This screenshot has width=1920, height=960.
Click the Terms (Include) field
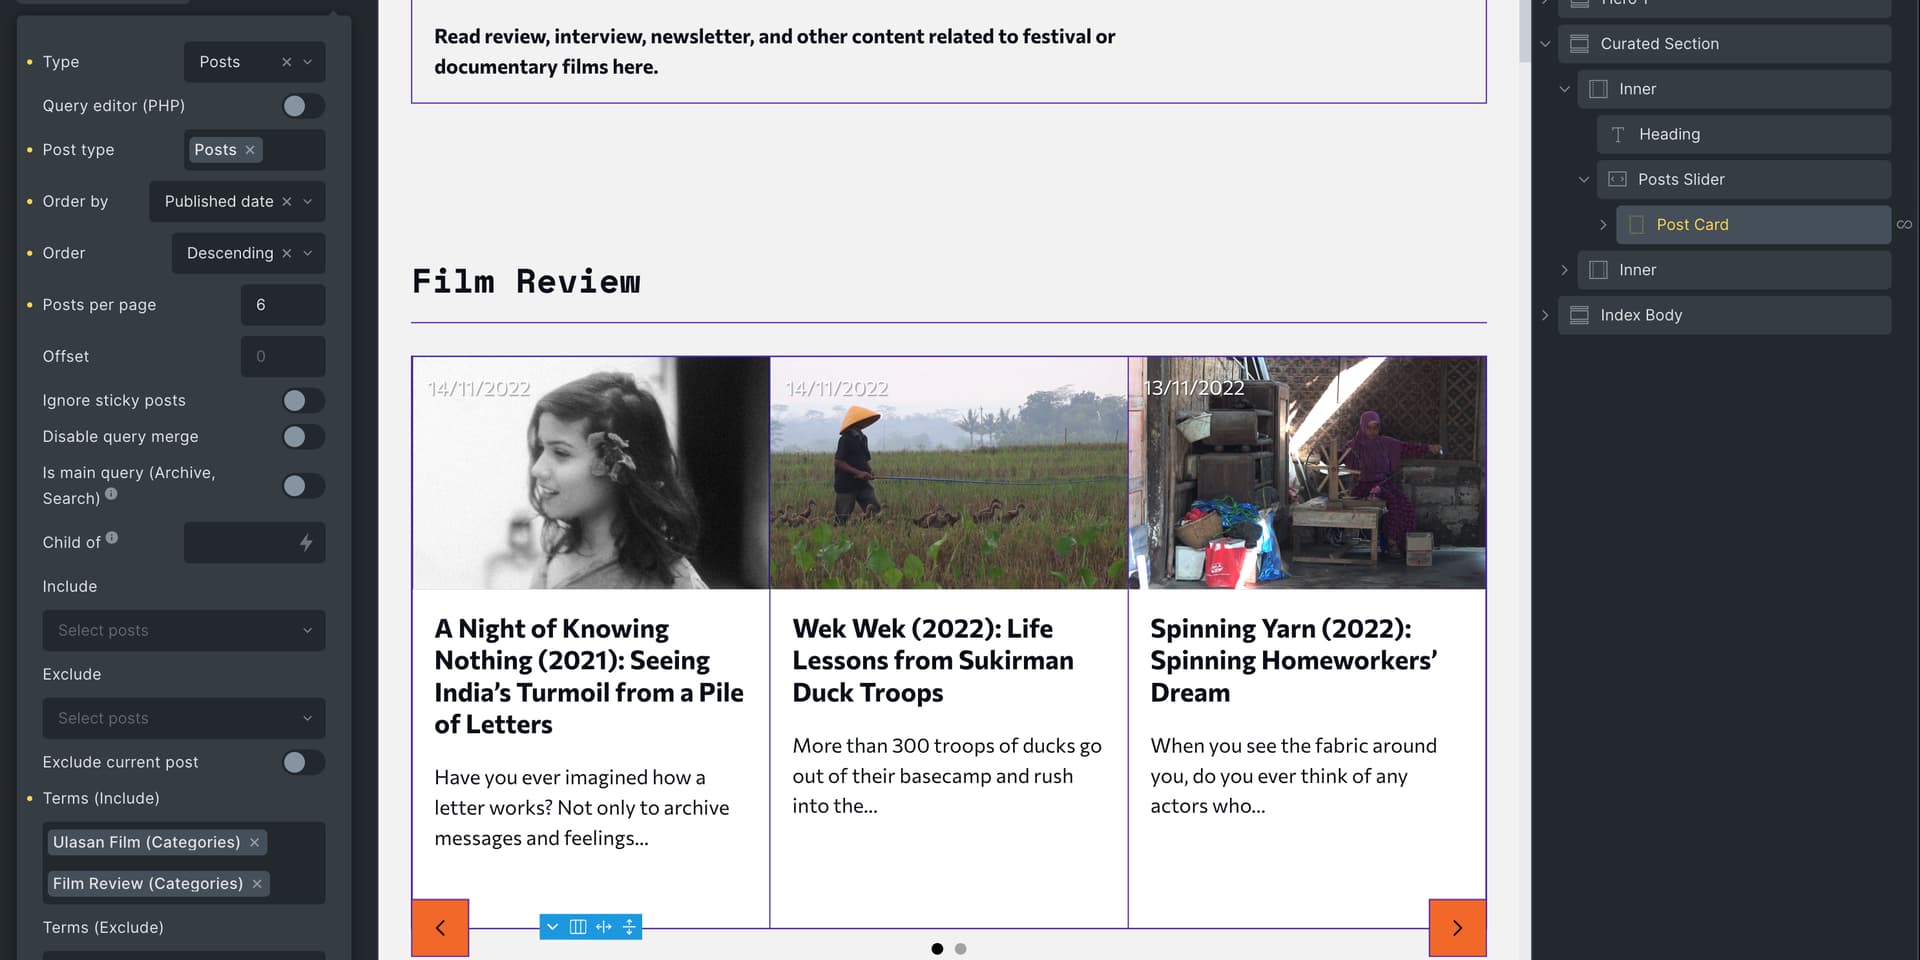tap(184, 863)
